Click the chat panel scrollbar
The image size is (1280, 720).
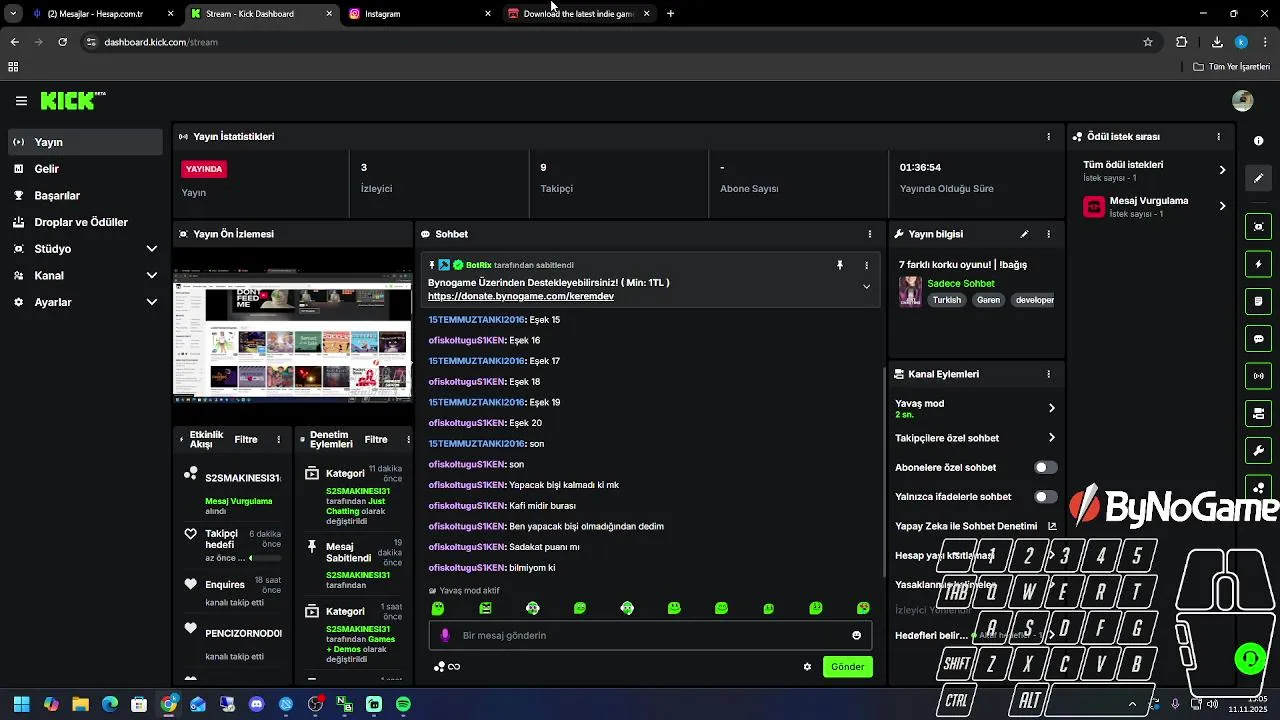click(x=883, y=470)
